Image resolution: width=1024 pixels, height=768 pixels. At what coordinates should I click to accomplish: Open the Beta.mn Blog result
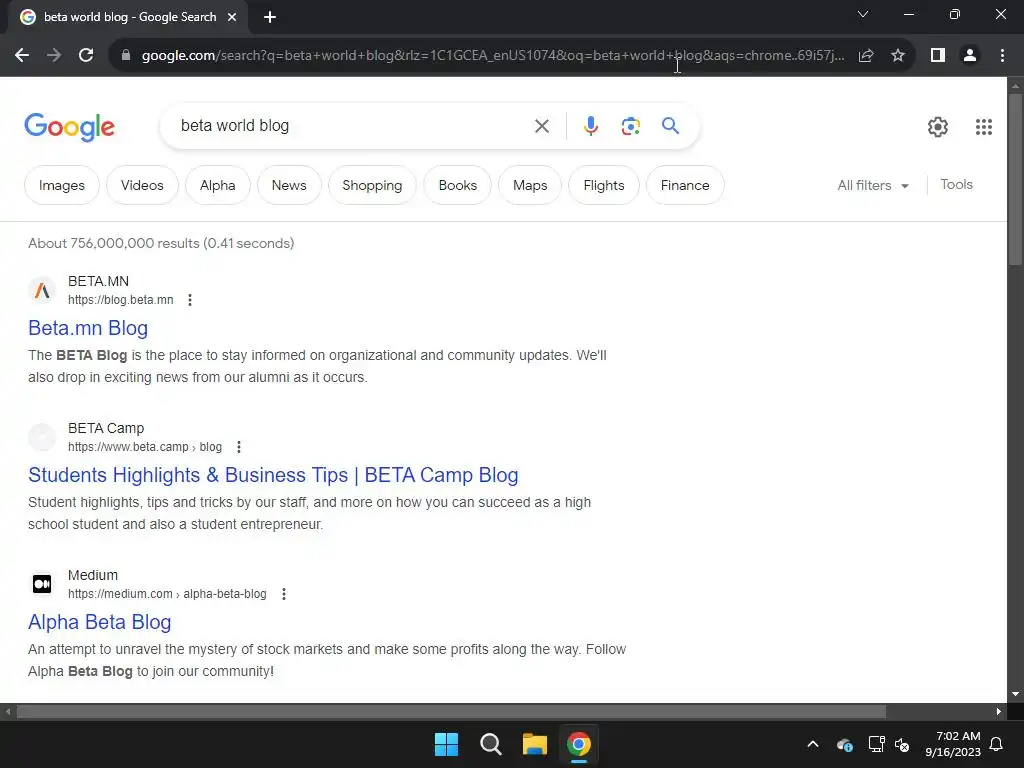(x=88, y=328)
